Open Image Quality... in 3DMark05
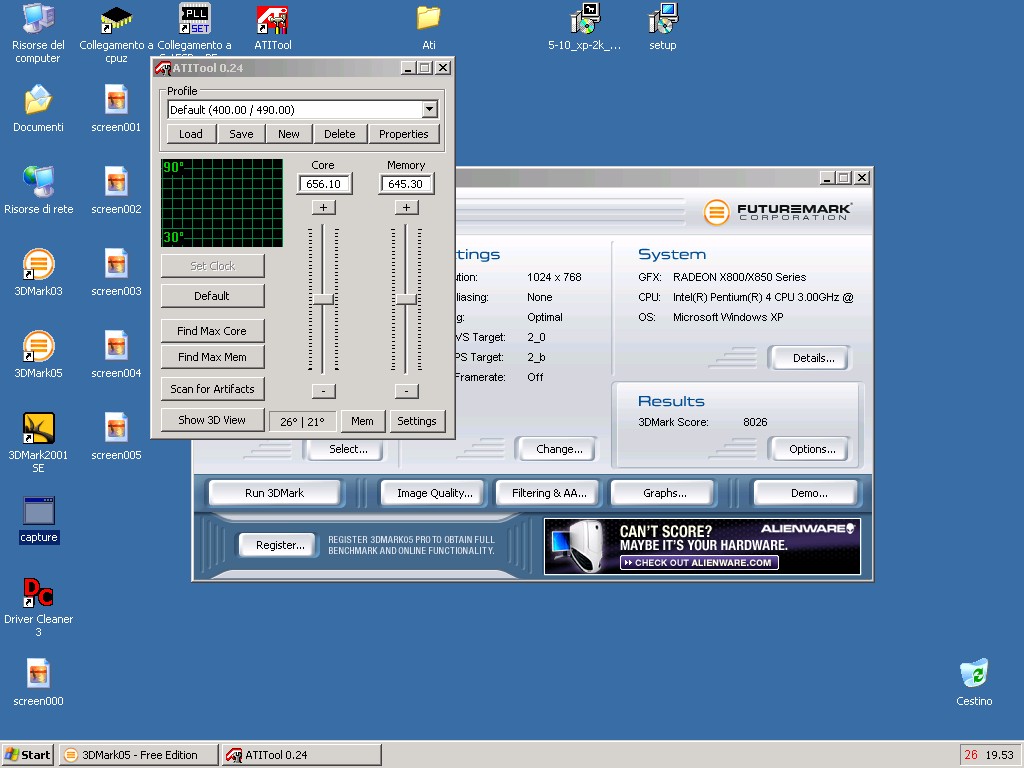This screenshot has width=1024, height=768. (434, 493)
